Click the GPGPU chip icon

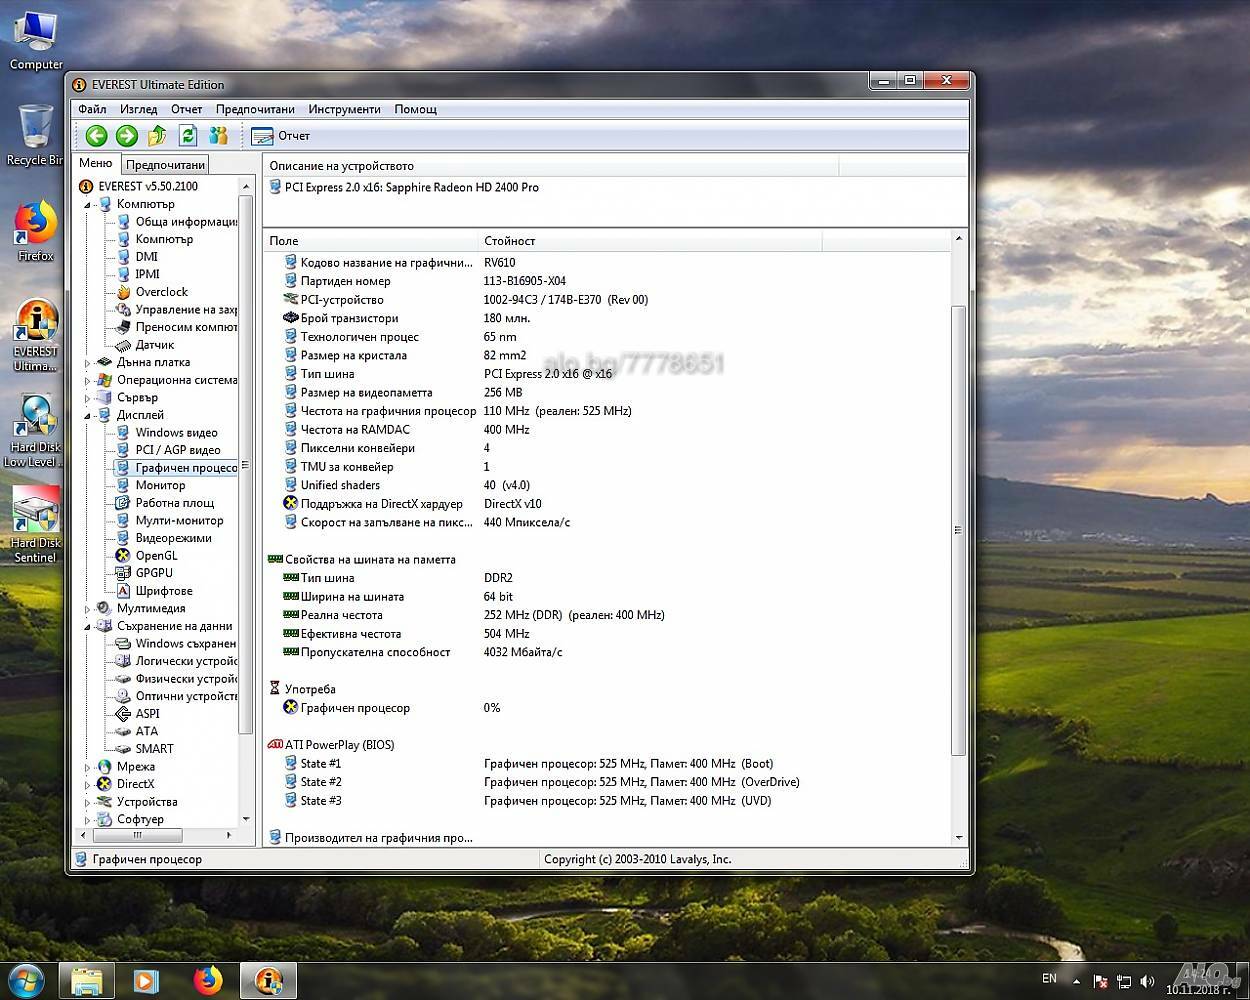tap(123, 573)
